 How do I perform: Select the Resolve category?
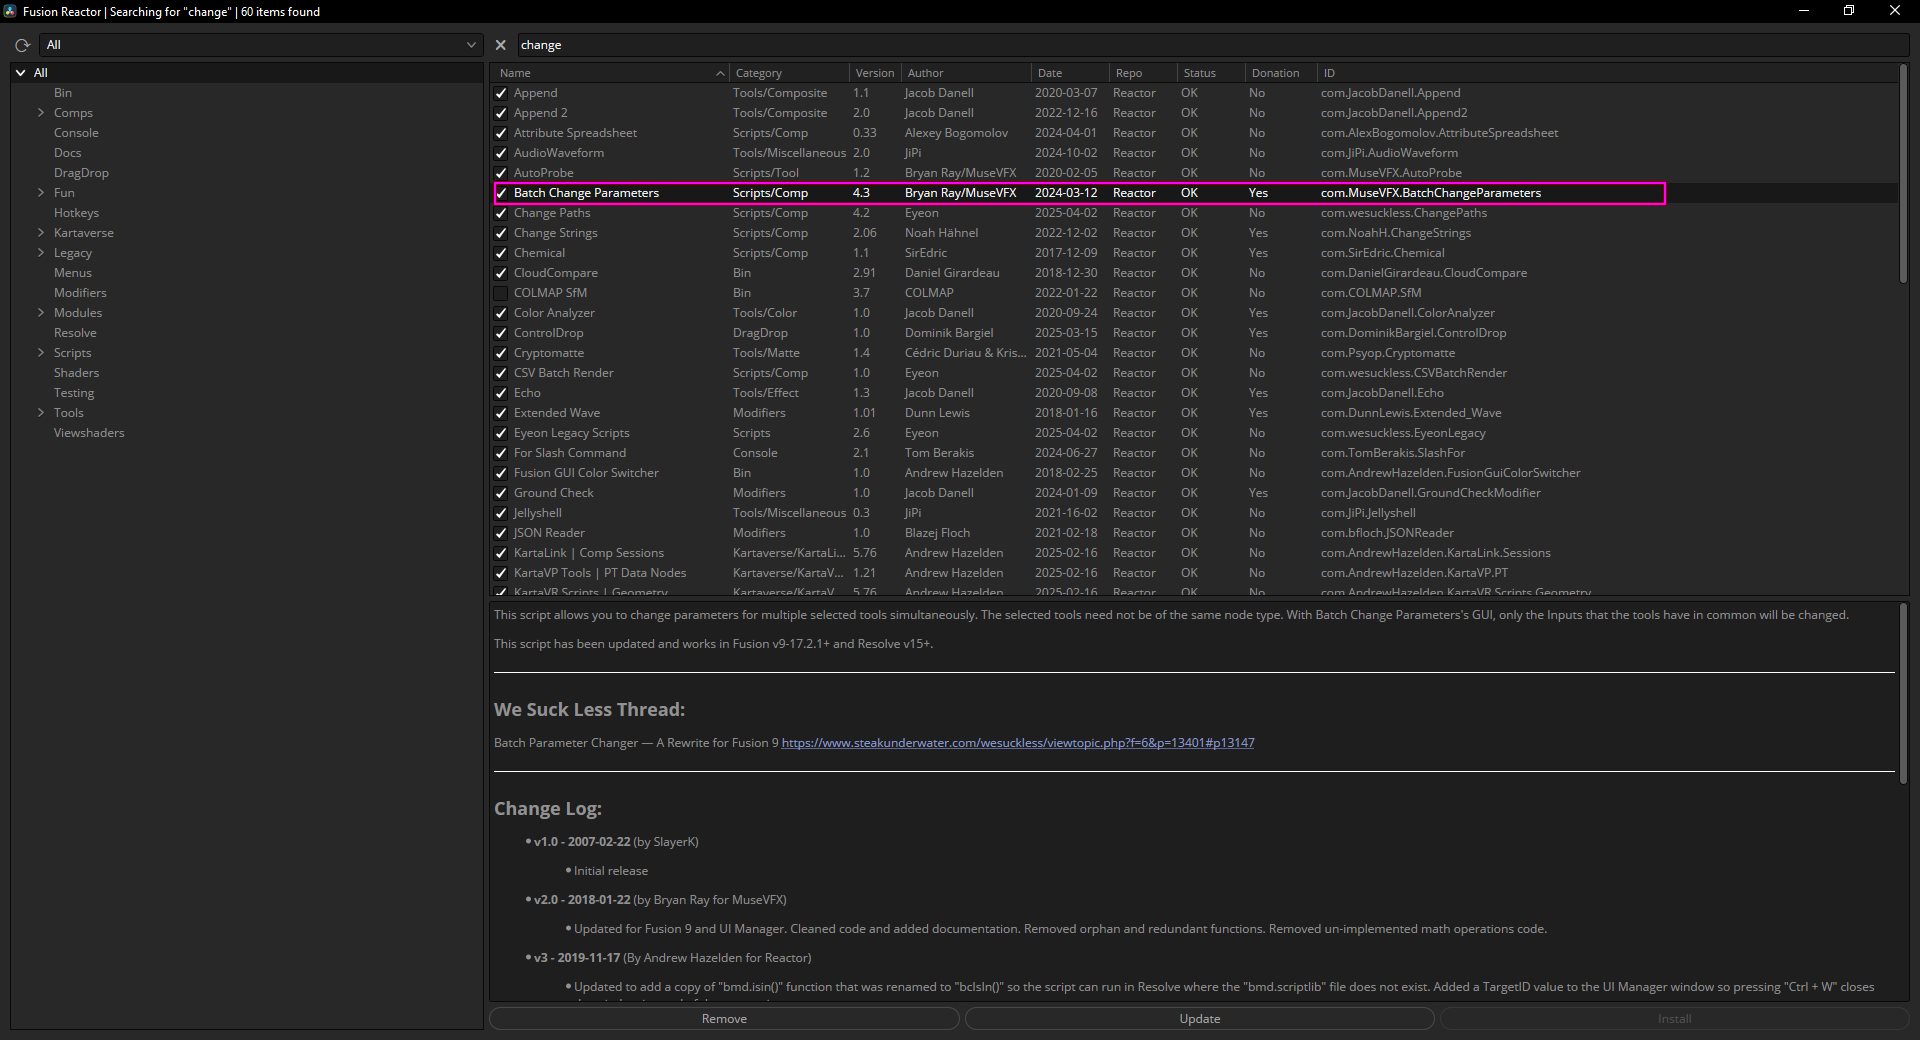pos(75,333)
